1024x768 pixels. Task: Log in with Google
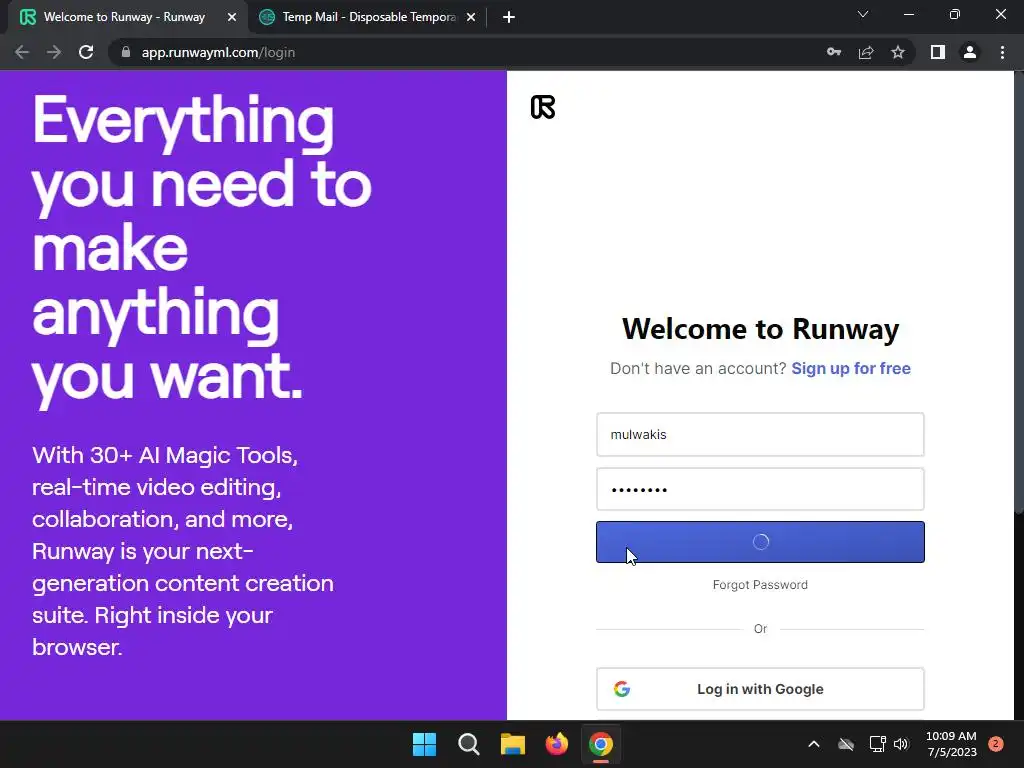[x=760, y=689]
